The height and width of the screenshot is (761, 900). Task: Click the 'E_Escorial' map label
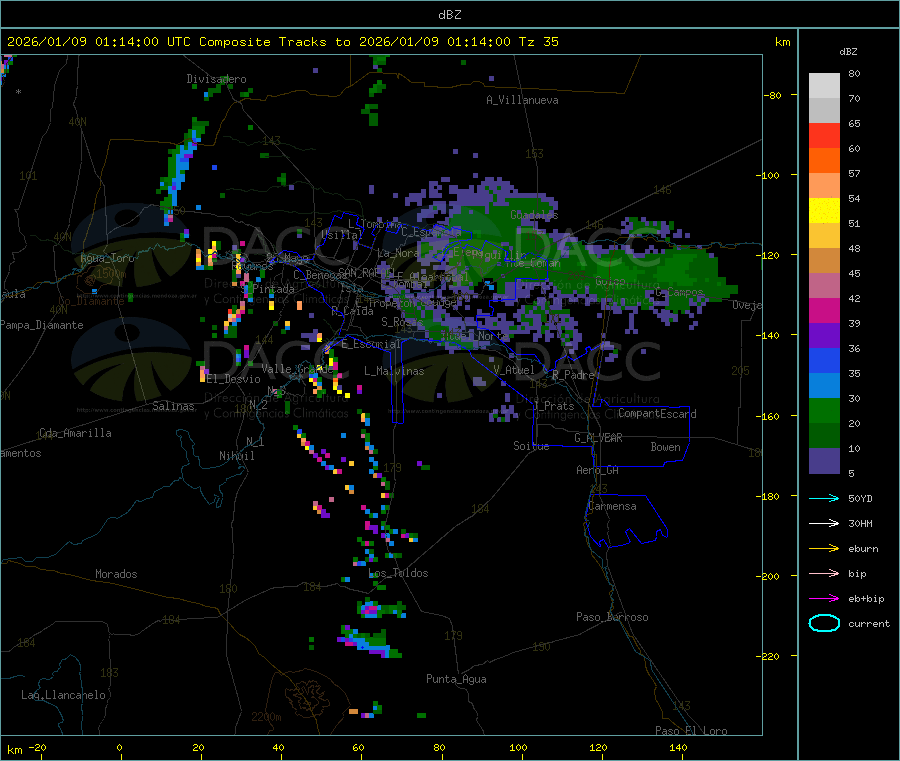coord(370,344)
